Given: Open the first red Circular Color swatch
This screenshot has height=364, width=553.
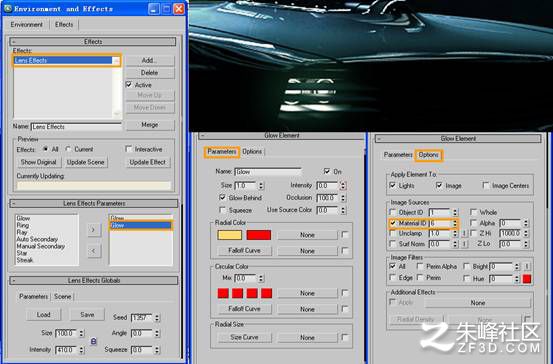Looking at the screenshot, I should [x=223, y=293].
